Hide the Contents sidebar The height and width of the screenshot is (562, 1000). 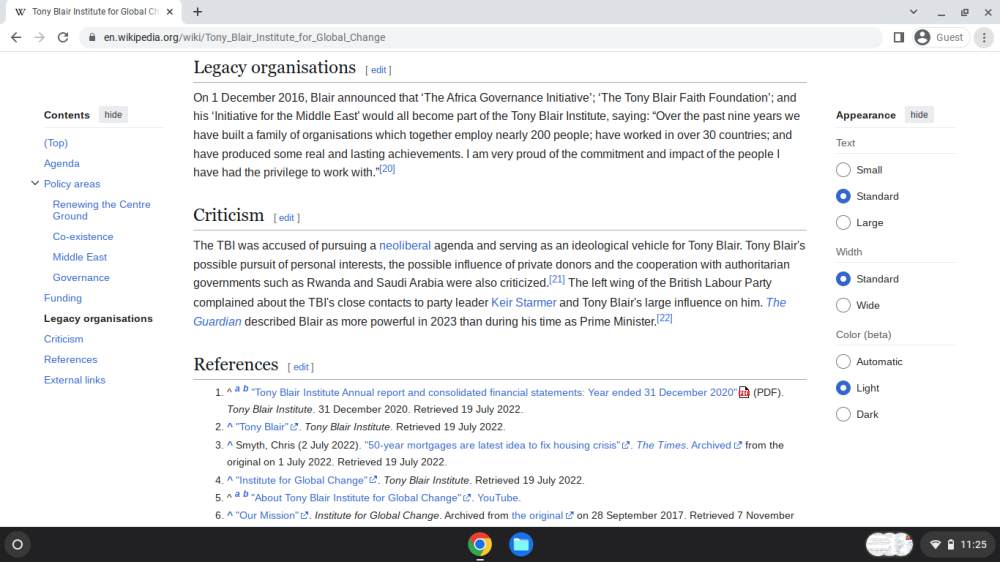pos(113,115)
